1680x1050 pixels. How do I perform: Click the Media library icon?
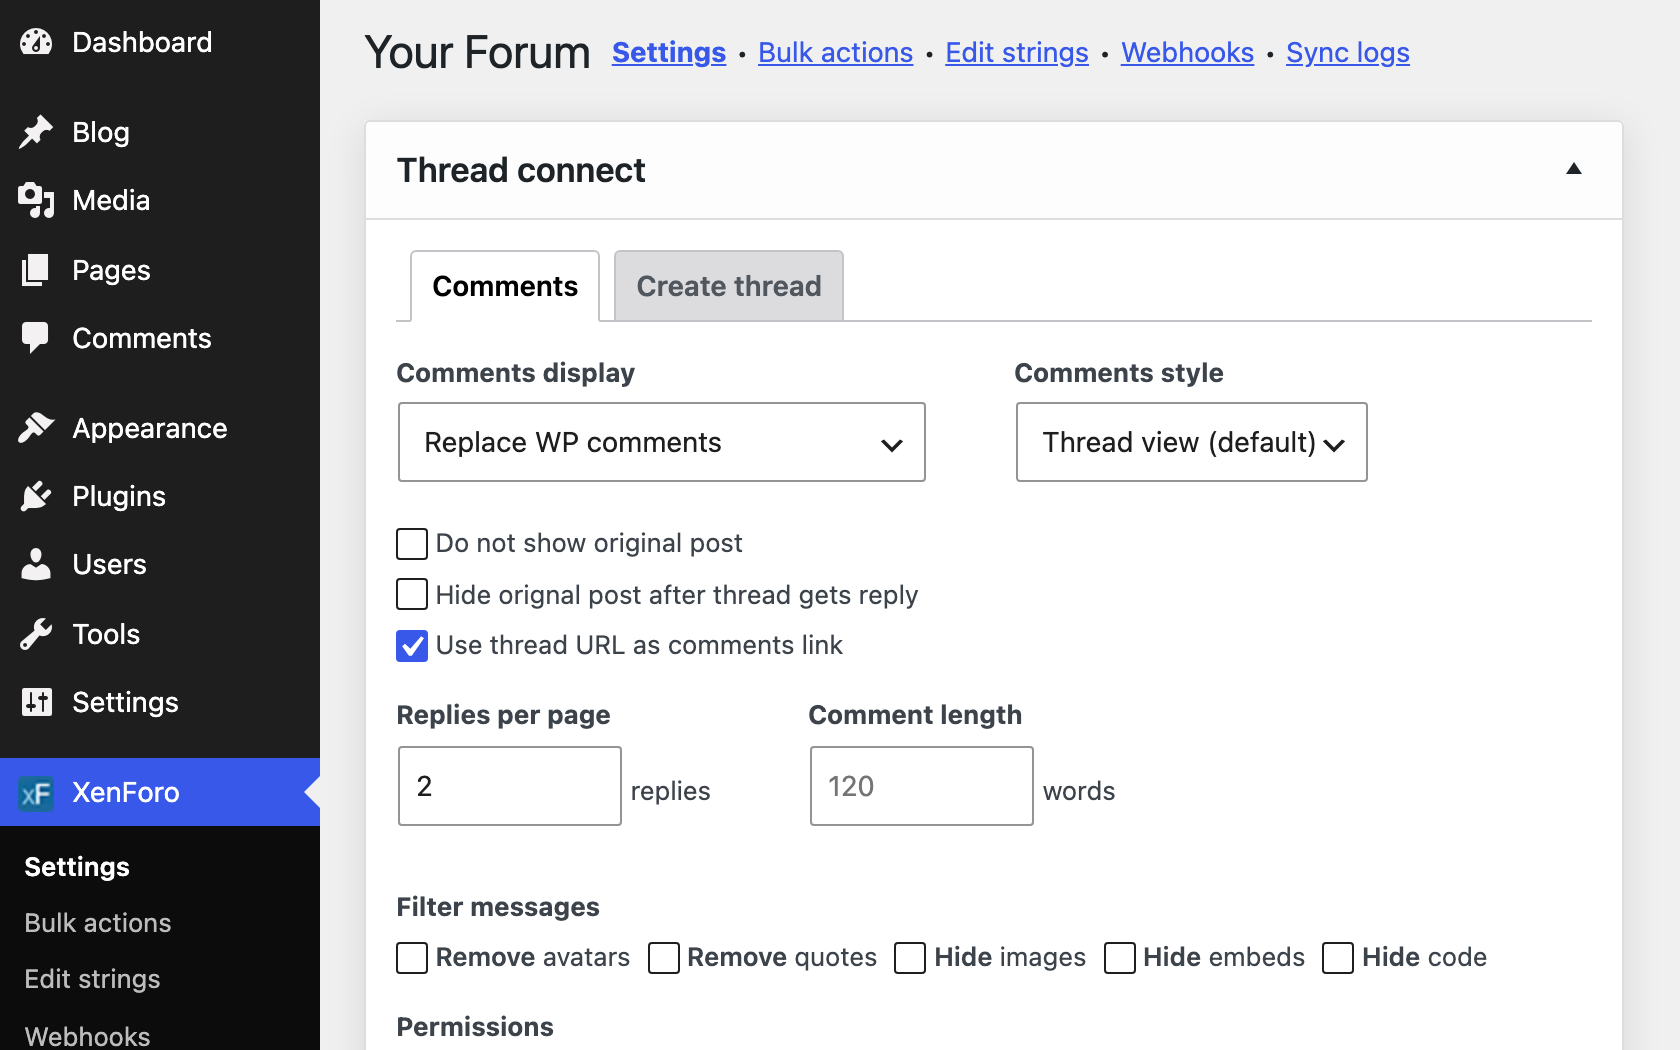click(36, 200)
